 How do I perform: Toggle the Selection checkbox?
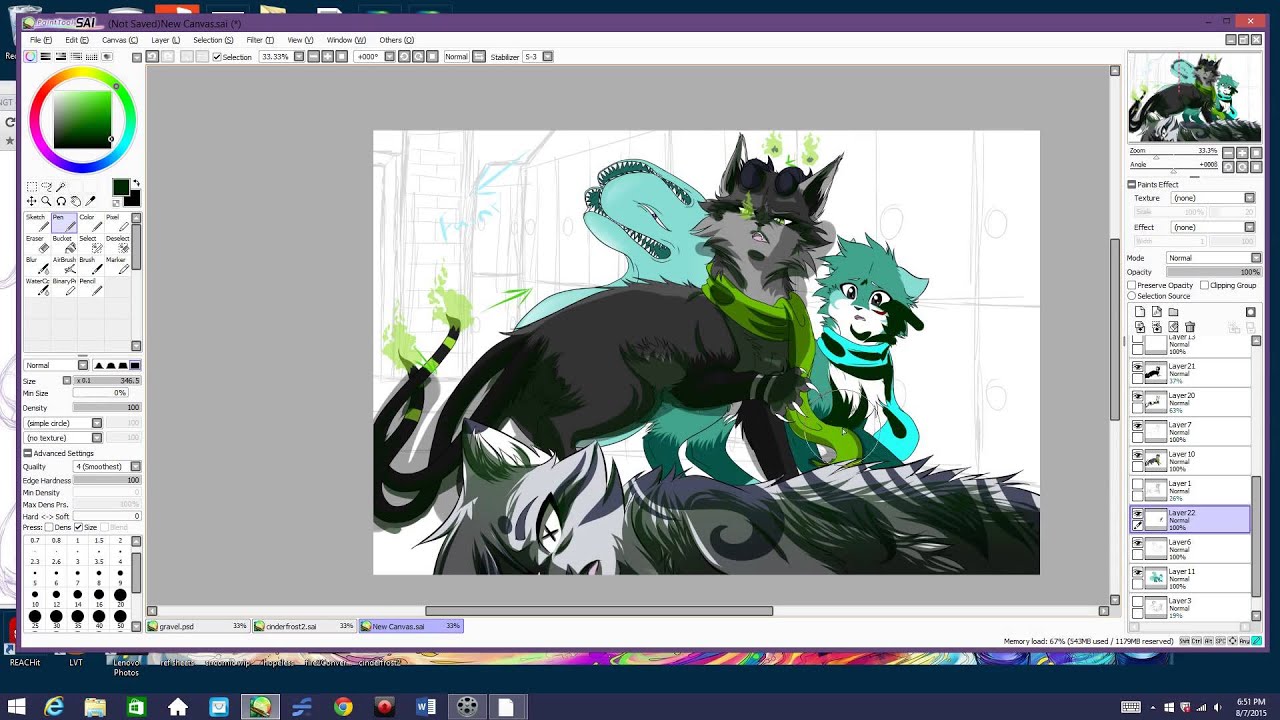(217, 57)
